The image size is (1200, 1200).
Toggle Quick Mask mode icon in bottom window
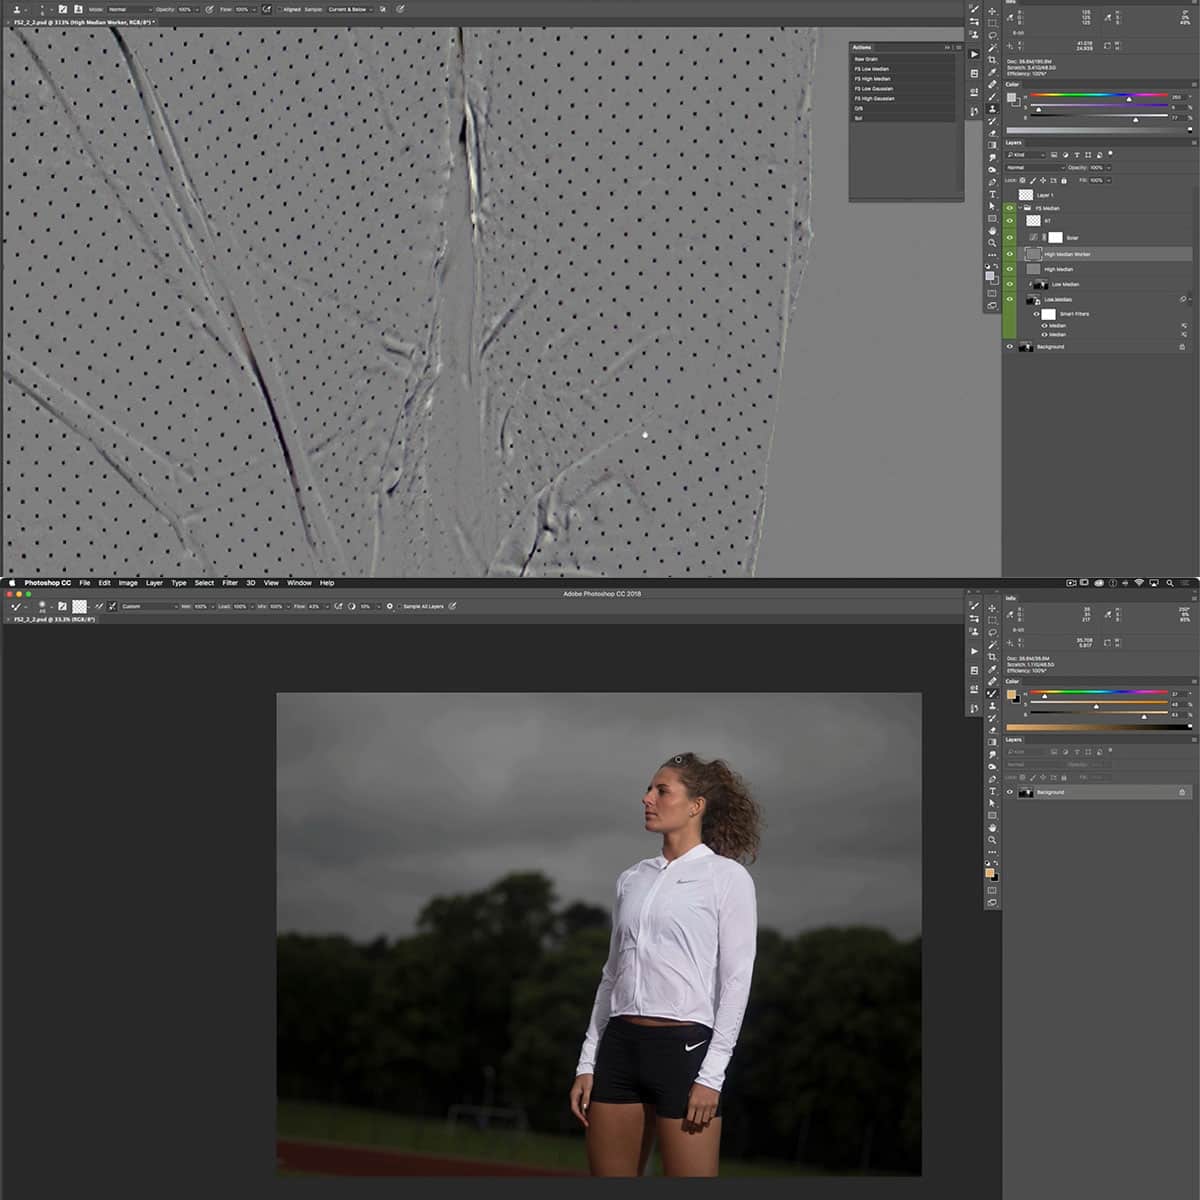[992, 890]
